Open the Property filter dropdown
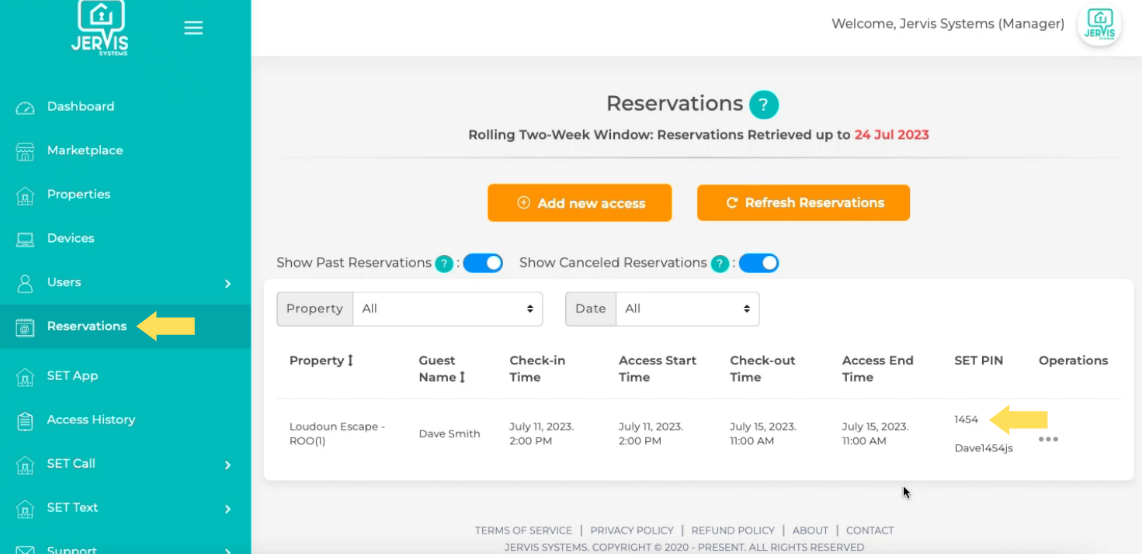Image resolution: width=1142 pixels, height=554 pixels. pos(448,309)
